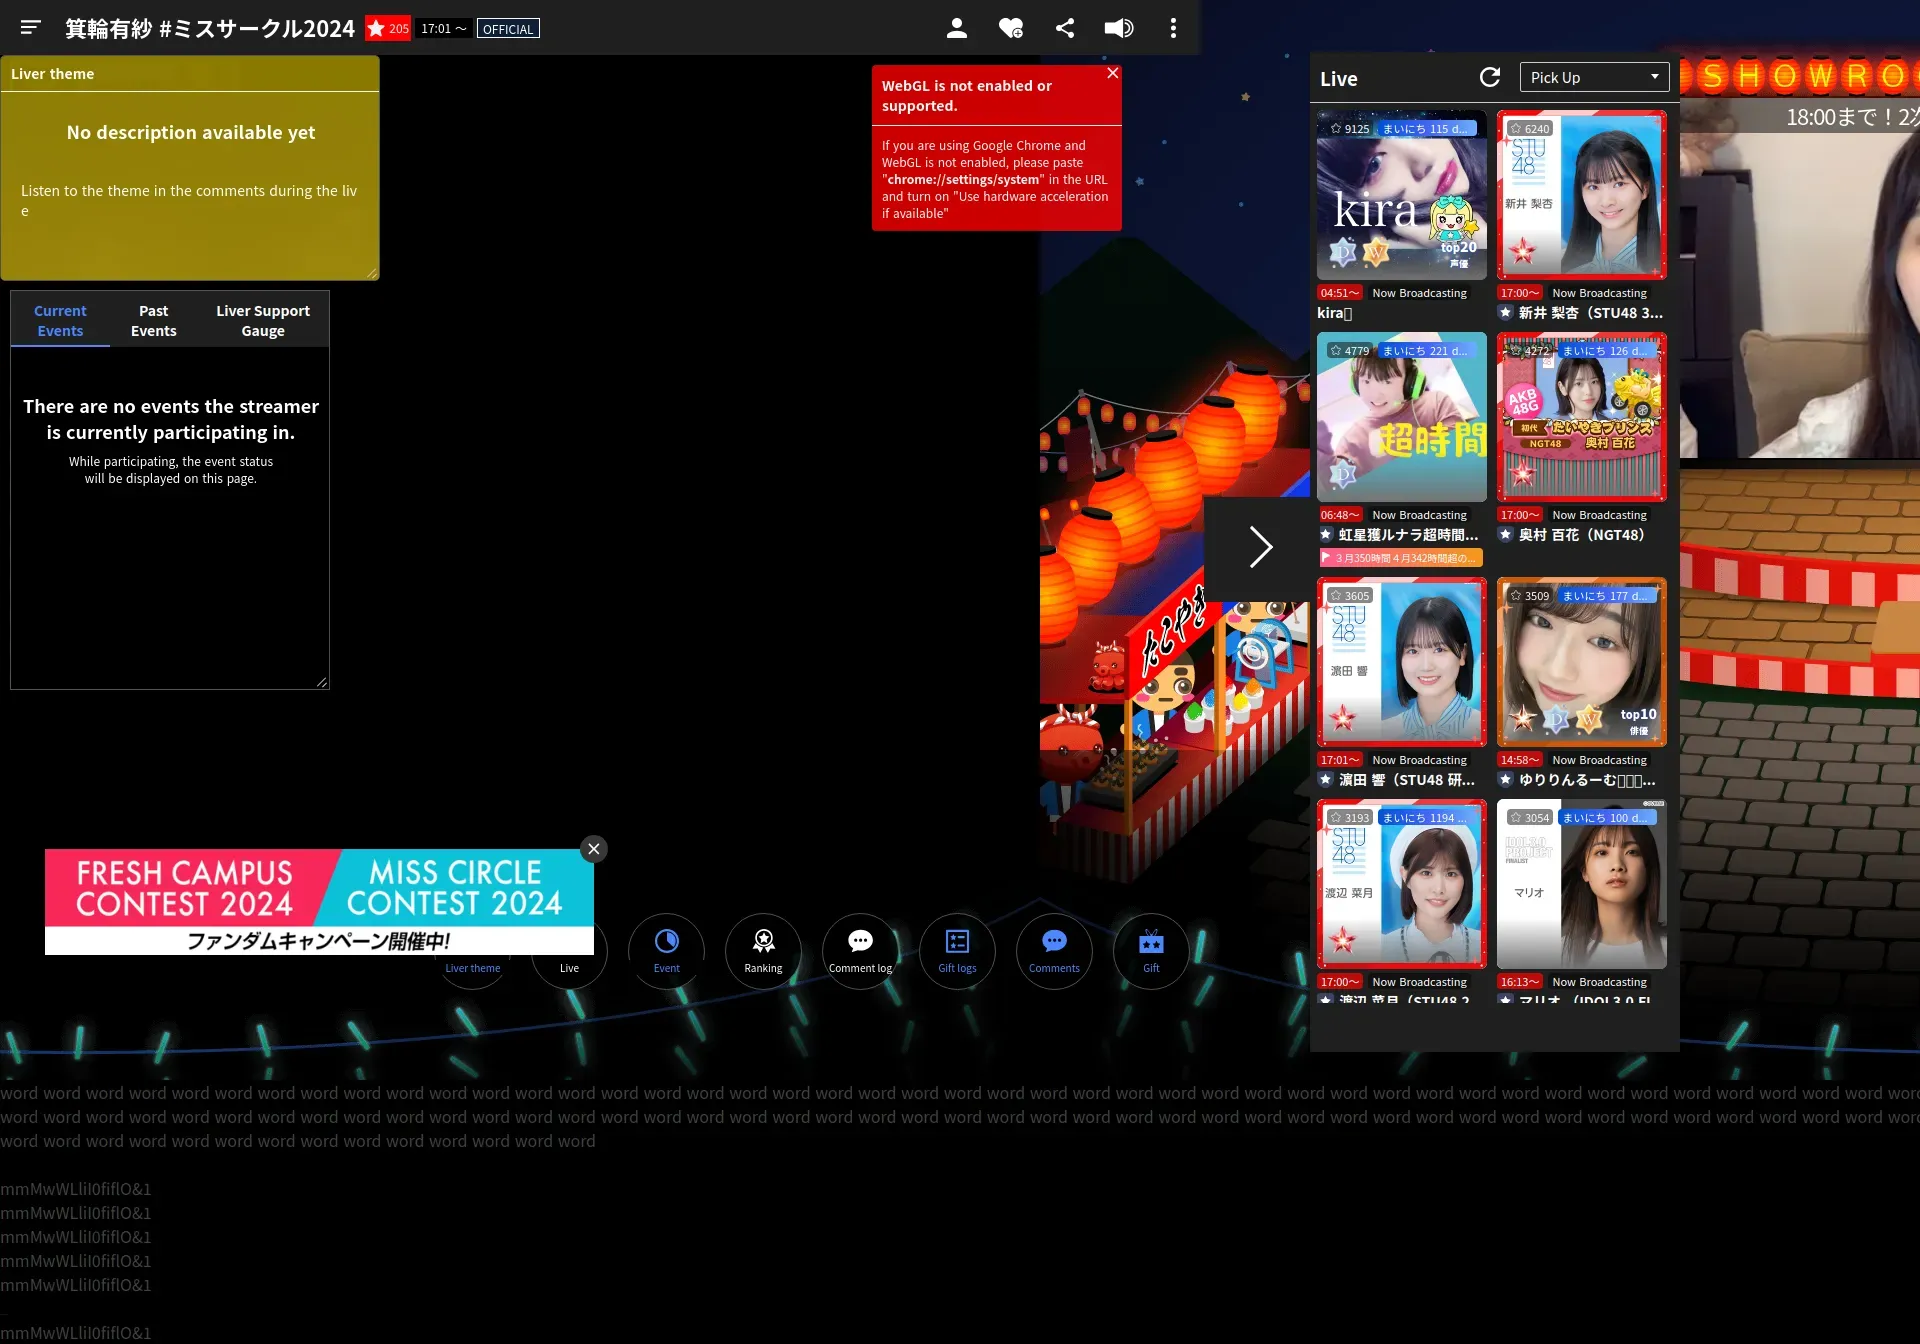Toggle the Comment log icon
The image size is (1920, 1344).
pyautogui.click(x=860, y=950)
